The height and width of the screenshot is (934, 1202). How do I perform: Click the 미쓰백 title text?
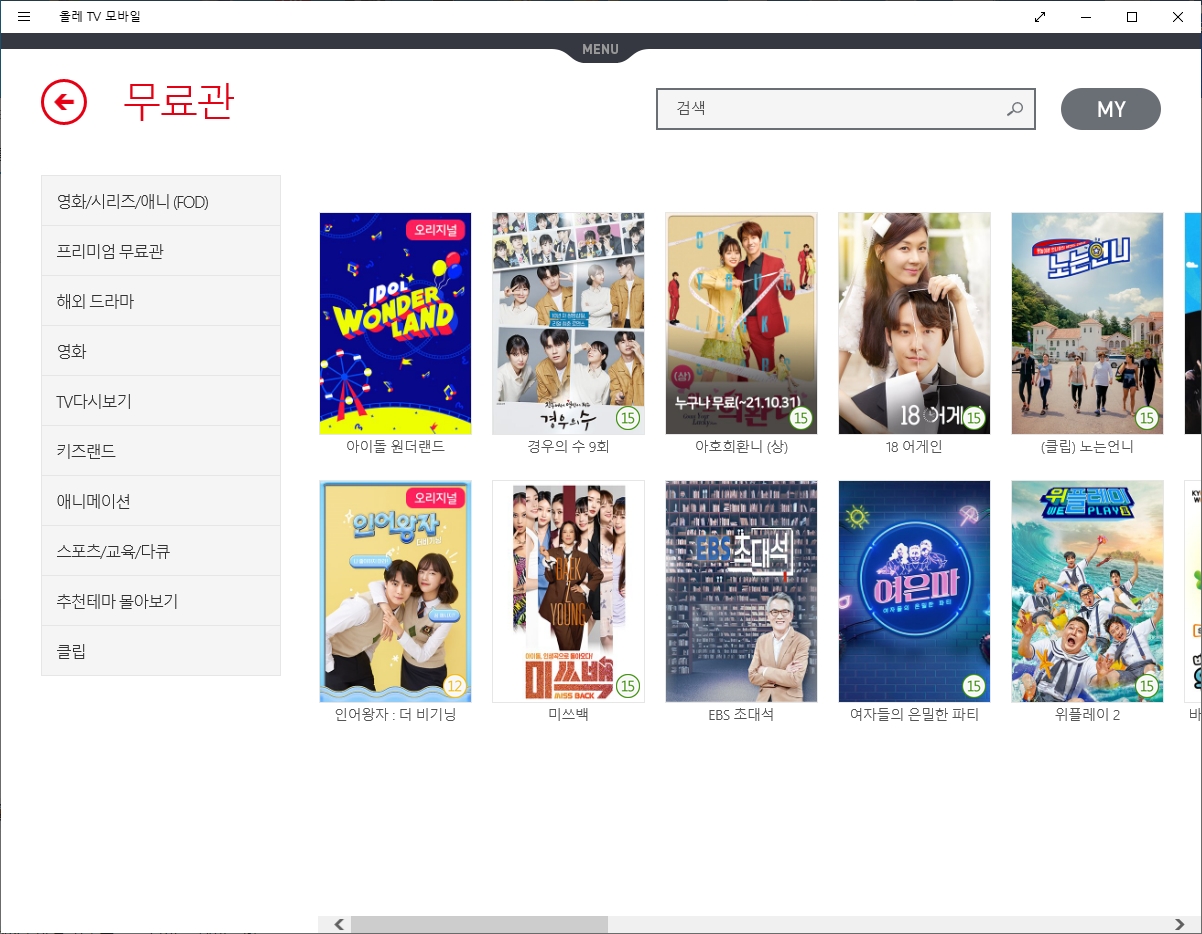pyautogui.click(x=568, y=715)
